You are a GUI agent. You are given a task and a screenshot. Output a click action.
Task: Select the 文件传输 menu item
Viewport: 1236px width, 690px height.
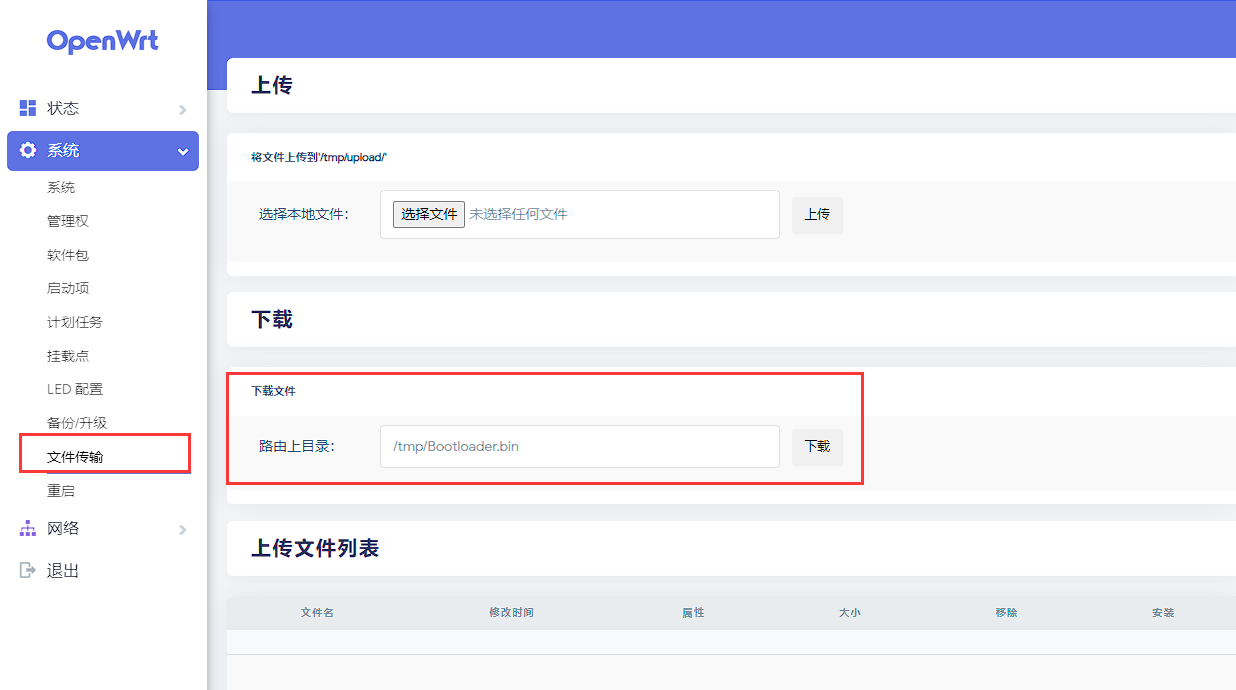pos(75,457)
